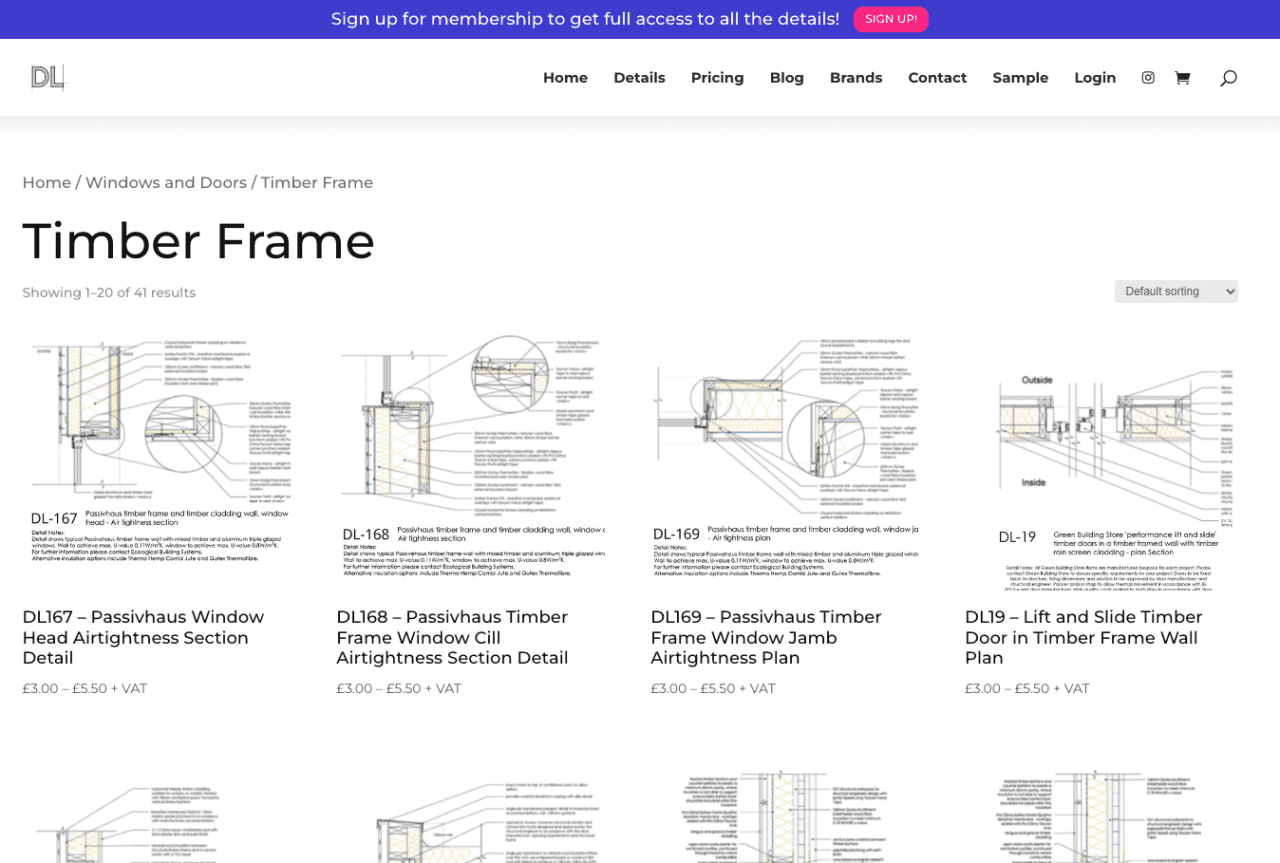Click the DL-168 drawing thumbnail
The height and width of the screenshot is (863, 1280).
point(471,457)
